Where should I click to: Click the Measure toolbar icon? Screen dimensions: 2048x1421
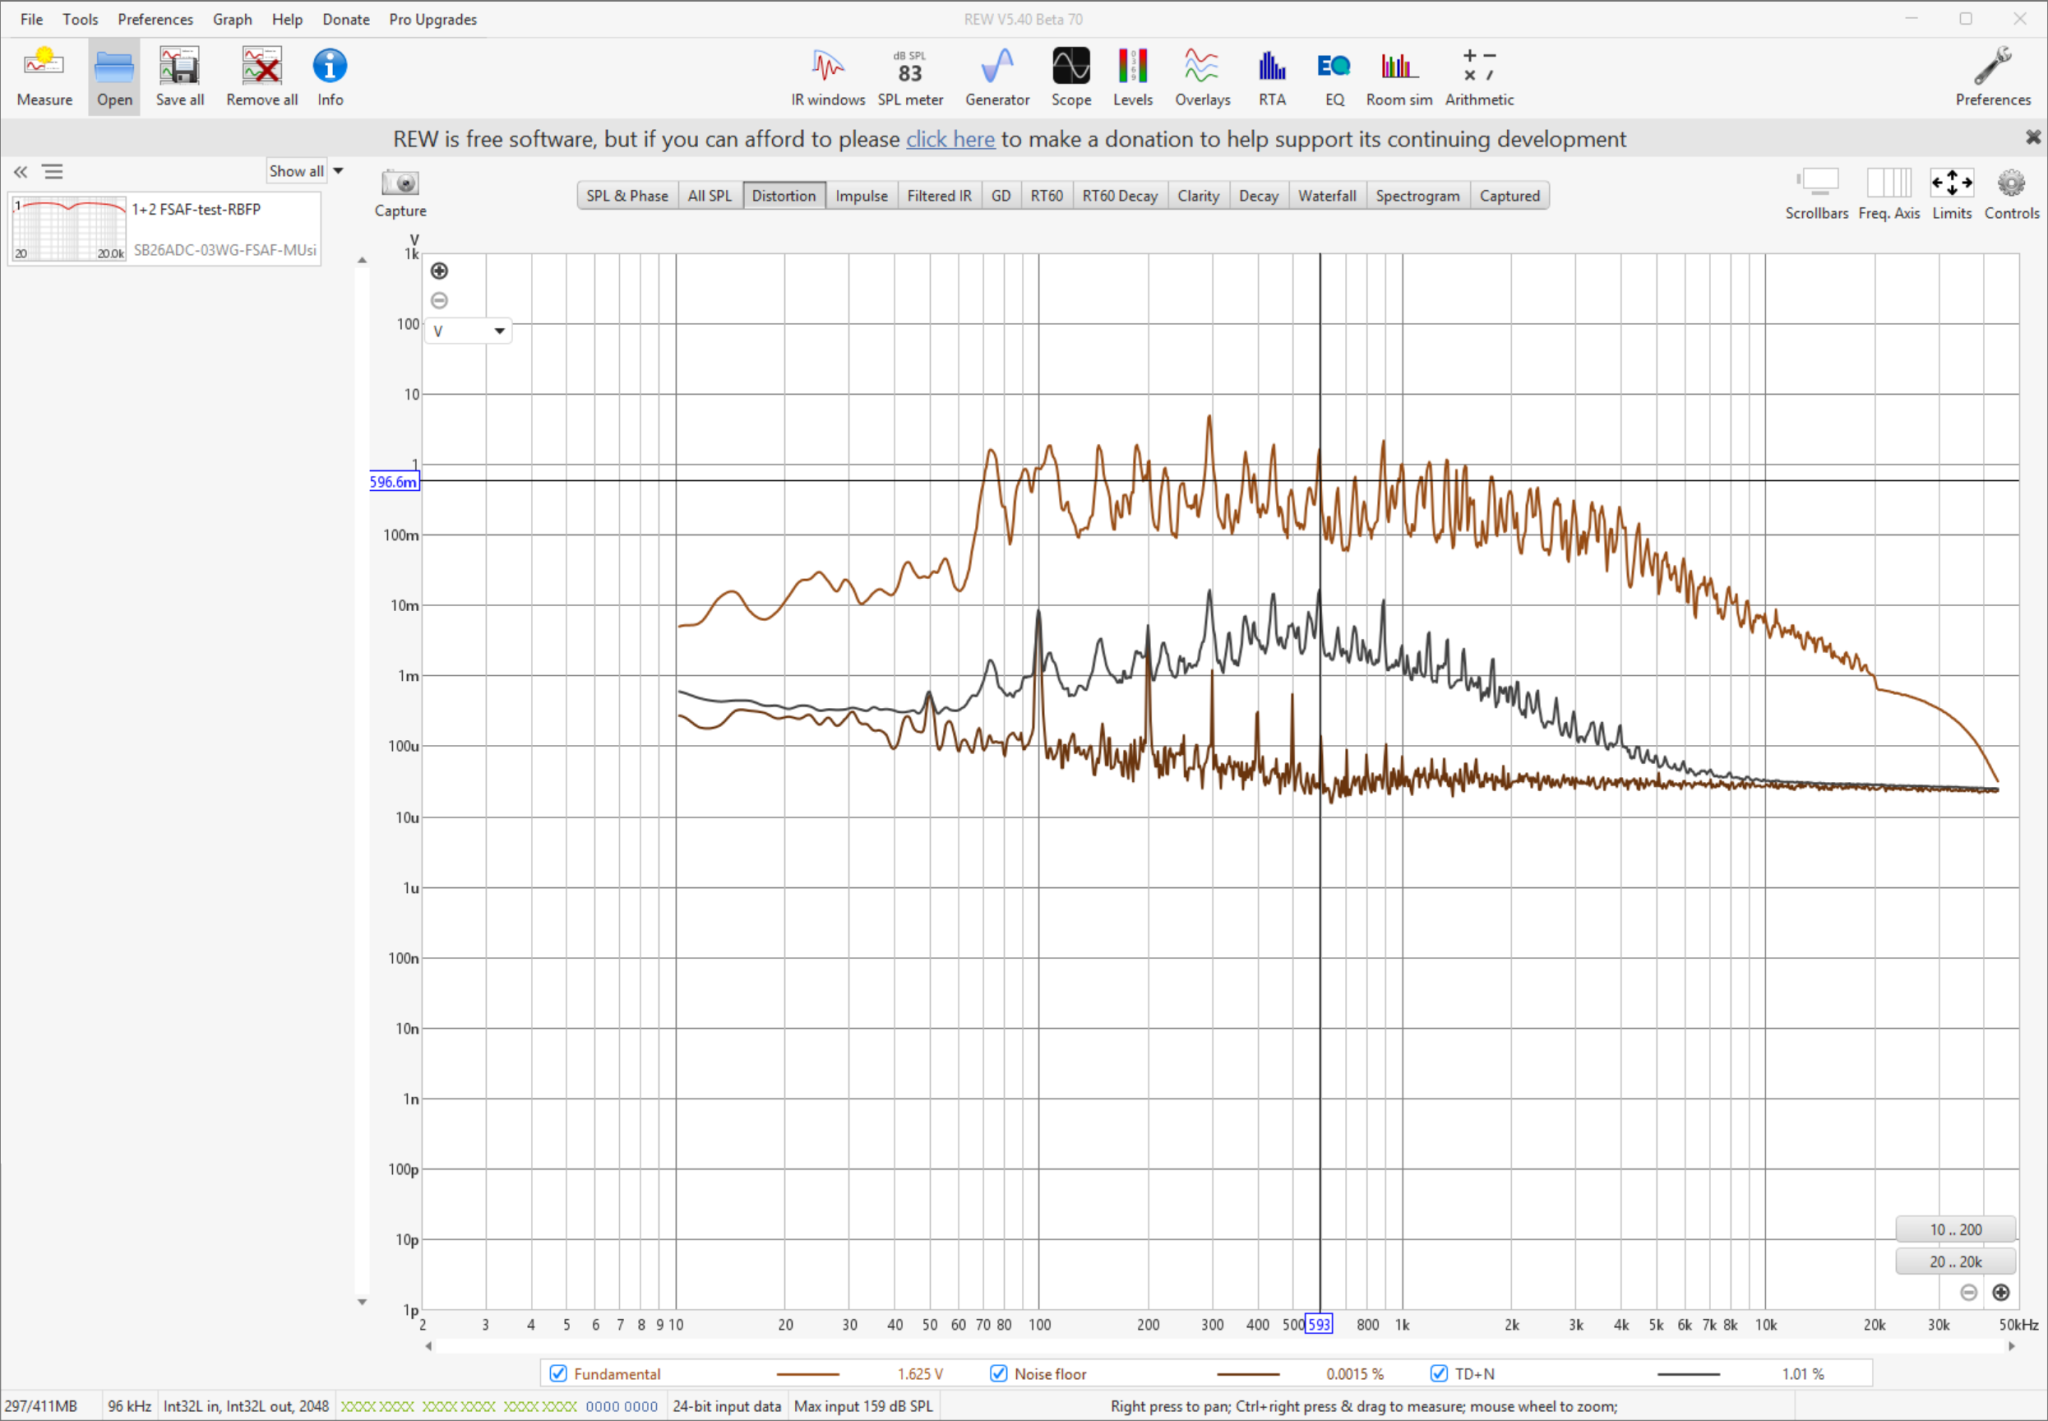coord(44,77)
